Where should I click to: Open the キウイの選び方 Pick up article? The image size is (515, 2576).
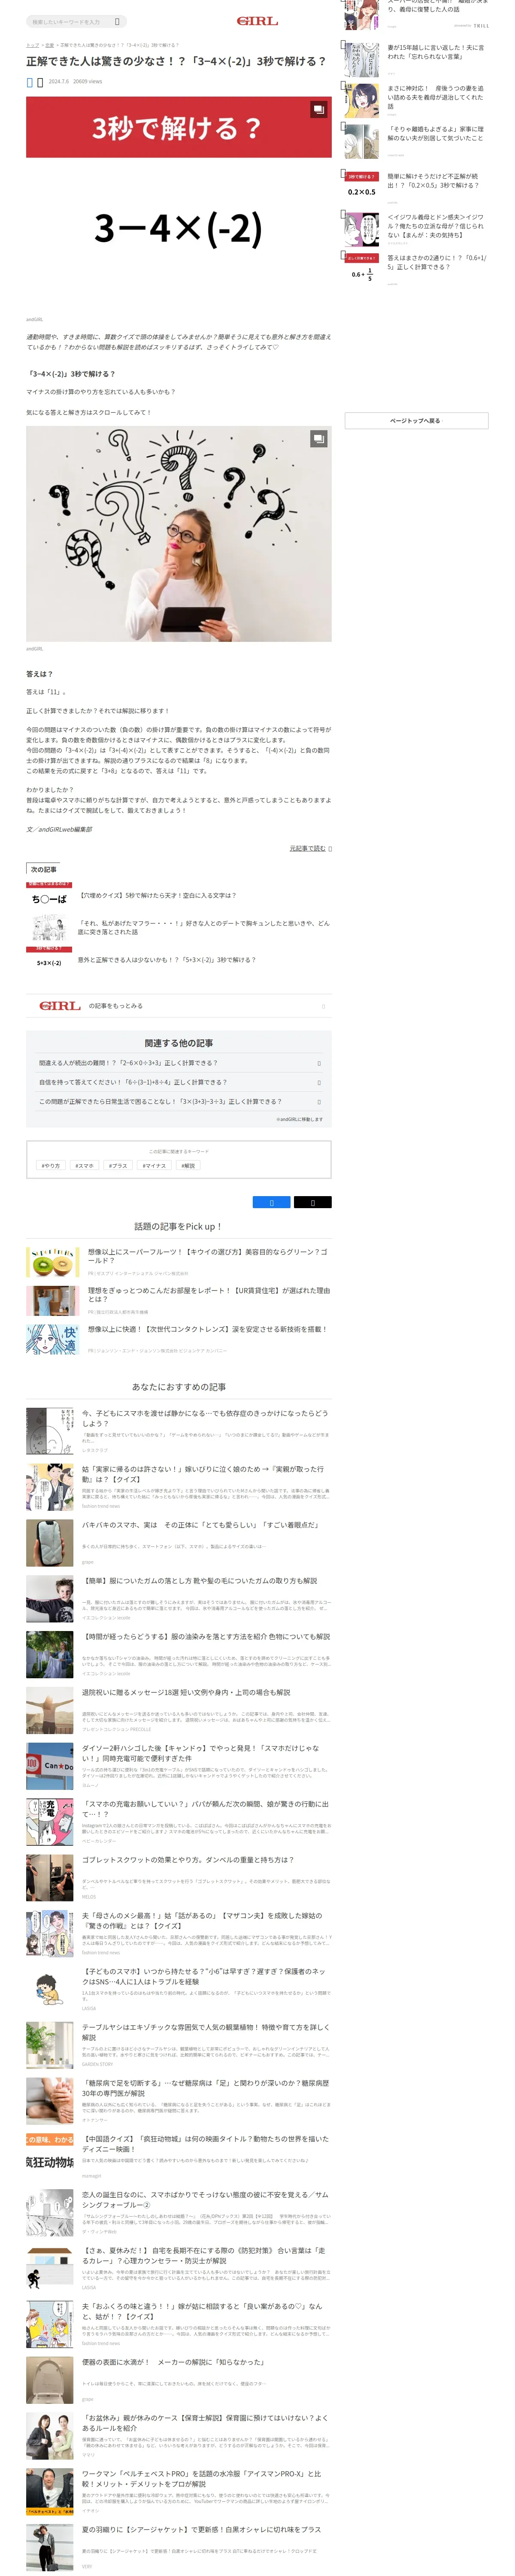208,1255
